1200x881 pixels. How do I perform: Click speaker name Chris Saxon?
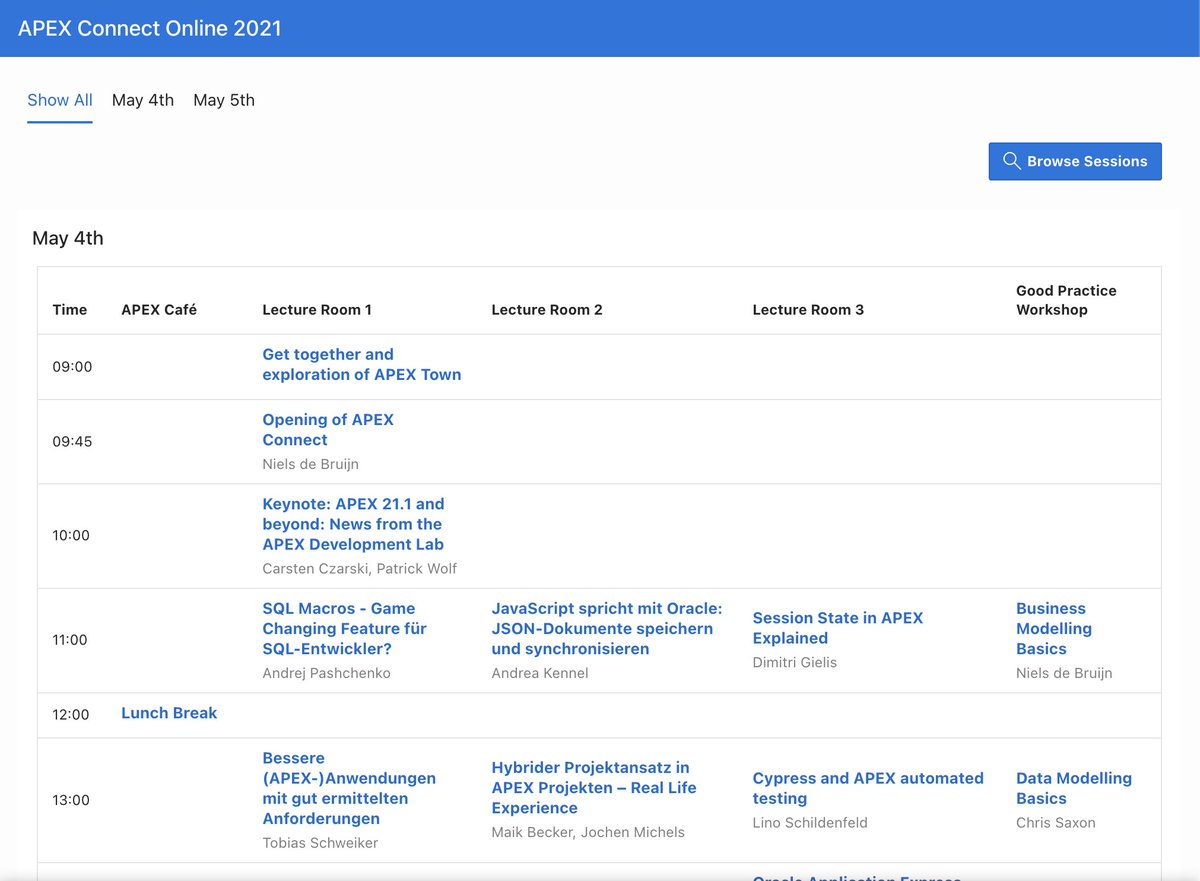coord(1056,823)
